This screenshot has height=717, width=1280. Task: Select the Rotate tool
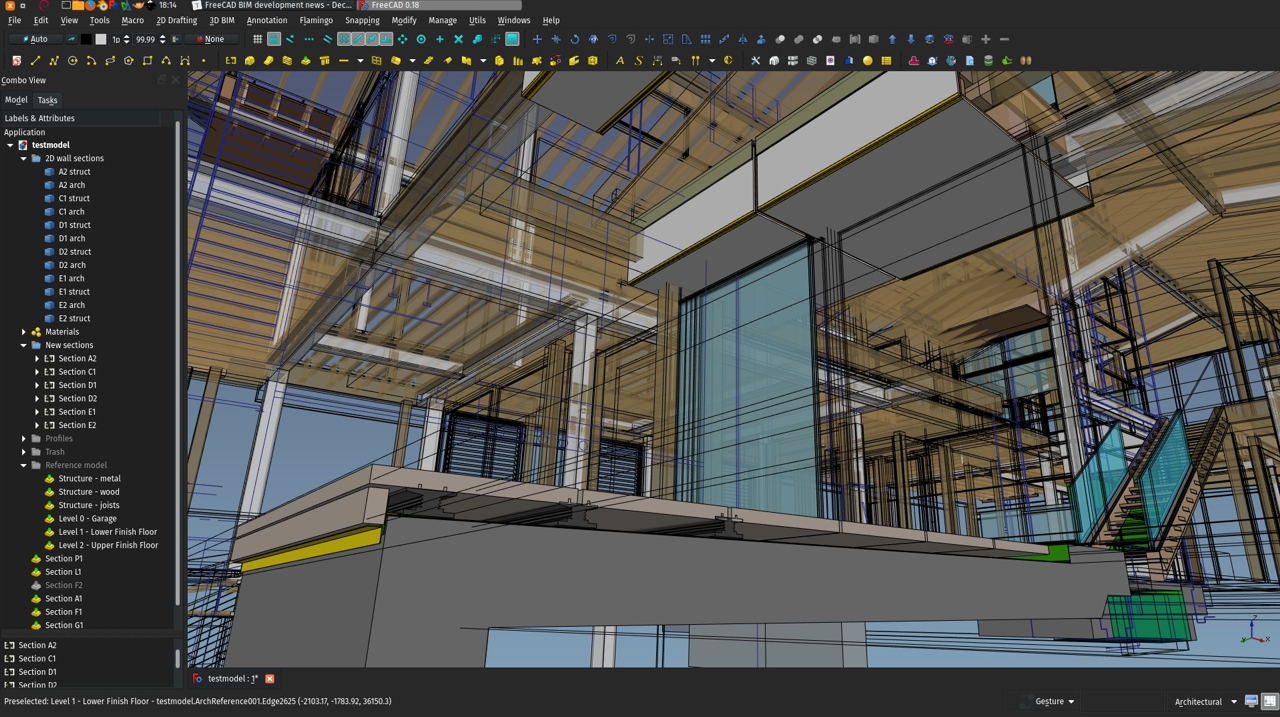(575, 39)
